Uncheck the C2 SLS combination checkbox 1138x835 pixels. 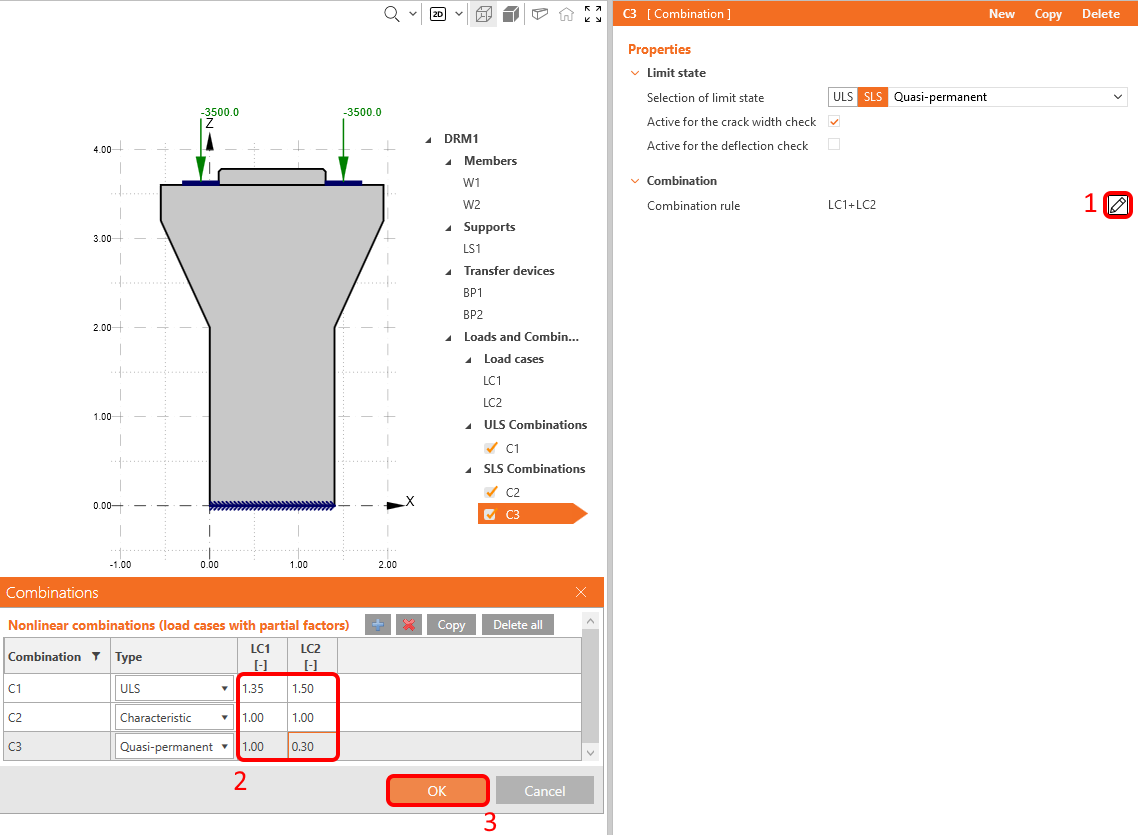click(x=491, y=492)
